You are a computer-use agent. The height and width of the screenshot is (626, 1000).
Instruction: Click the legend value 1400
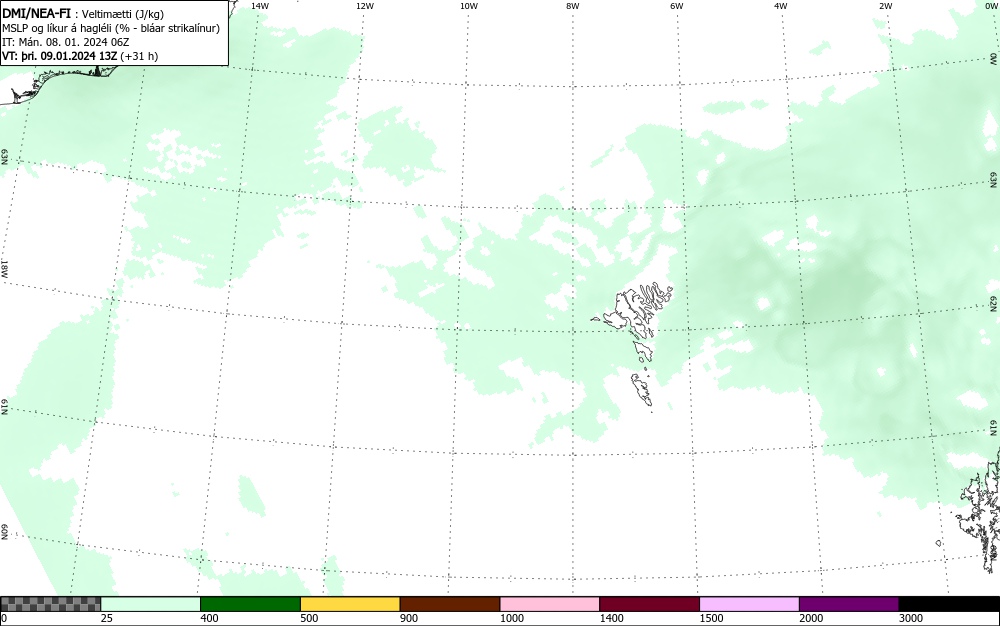pos(611,618)
